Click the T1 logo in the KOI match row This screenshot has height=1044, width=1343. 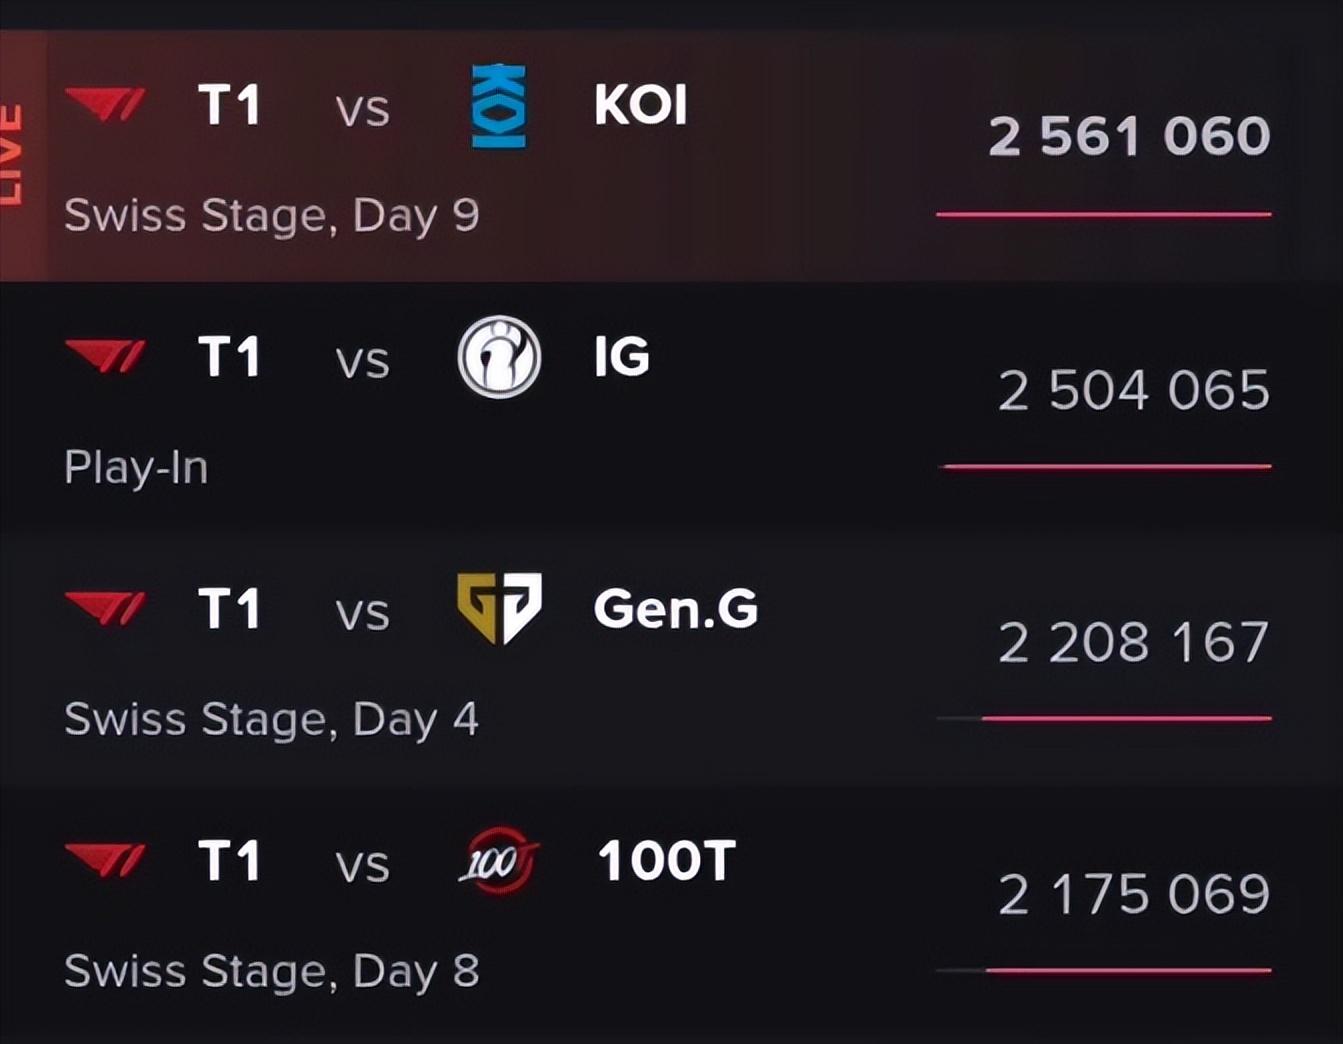pyautogui.click(x=105, y=105)
